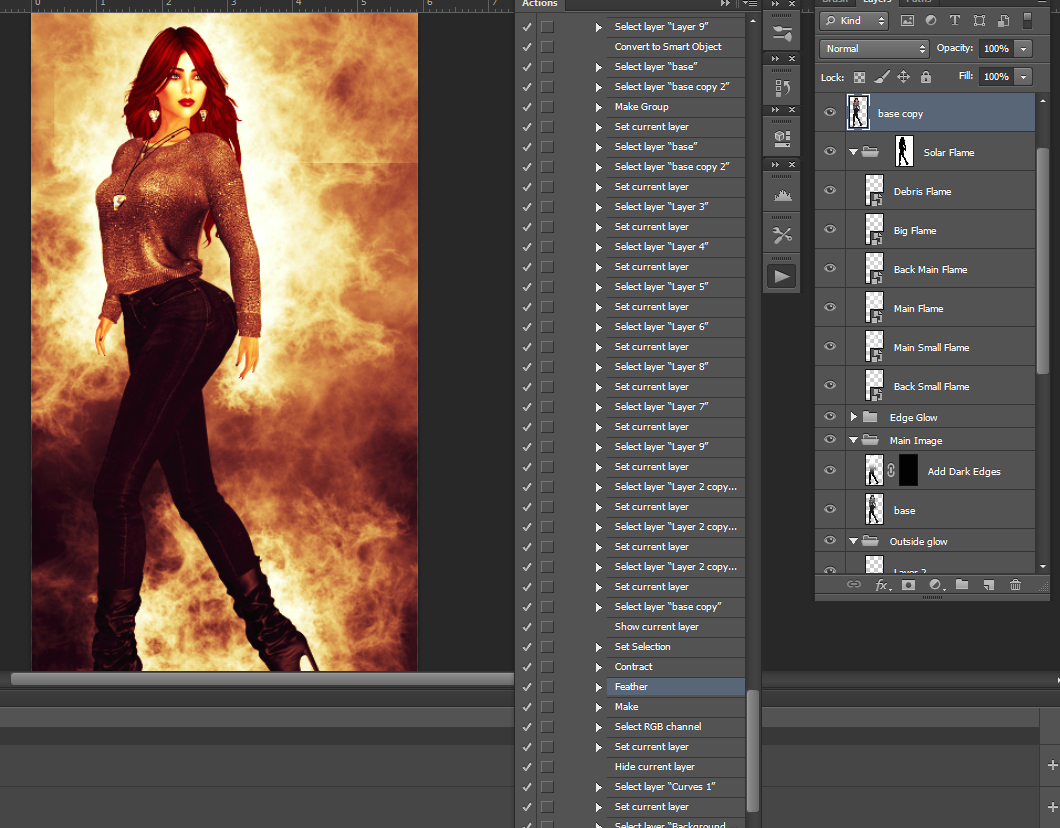
Task: Click the fx layer style icon
Action: [882, 585]
